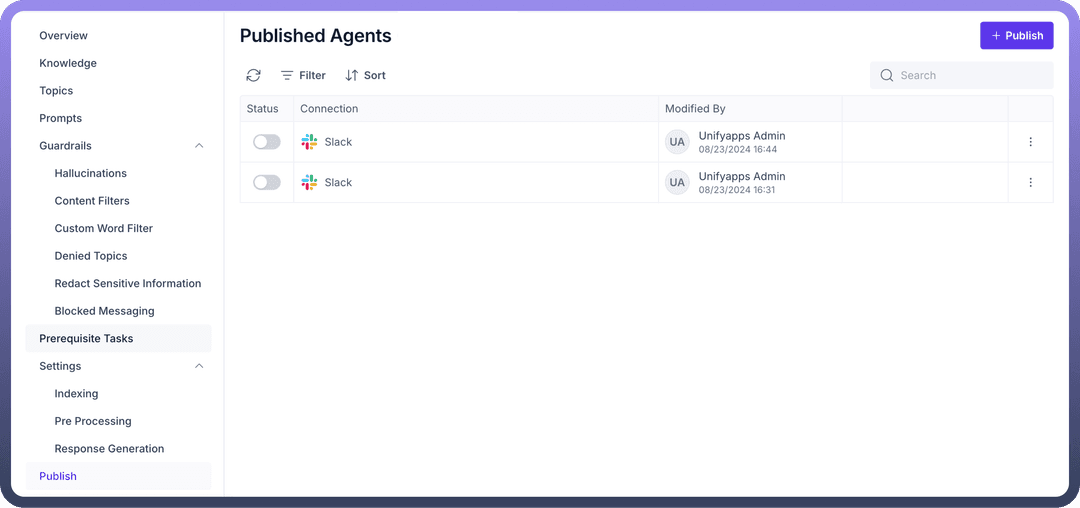The image size is (1080, 508).
Task: Click the Sort button
Action: [x=365, y=75]
